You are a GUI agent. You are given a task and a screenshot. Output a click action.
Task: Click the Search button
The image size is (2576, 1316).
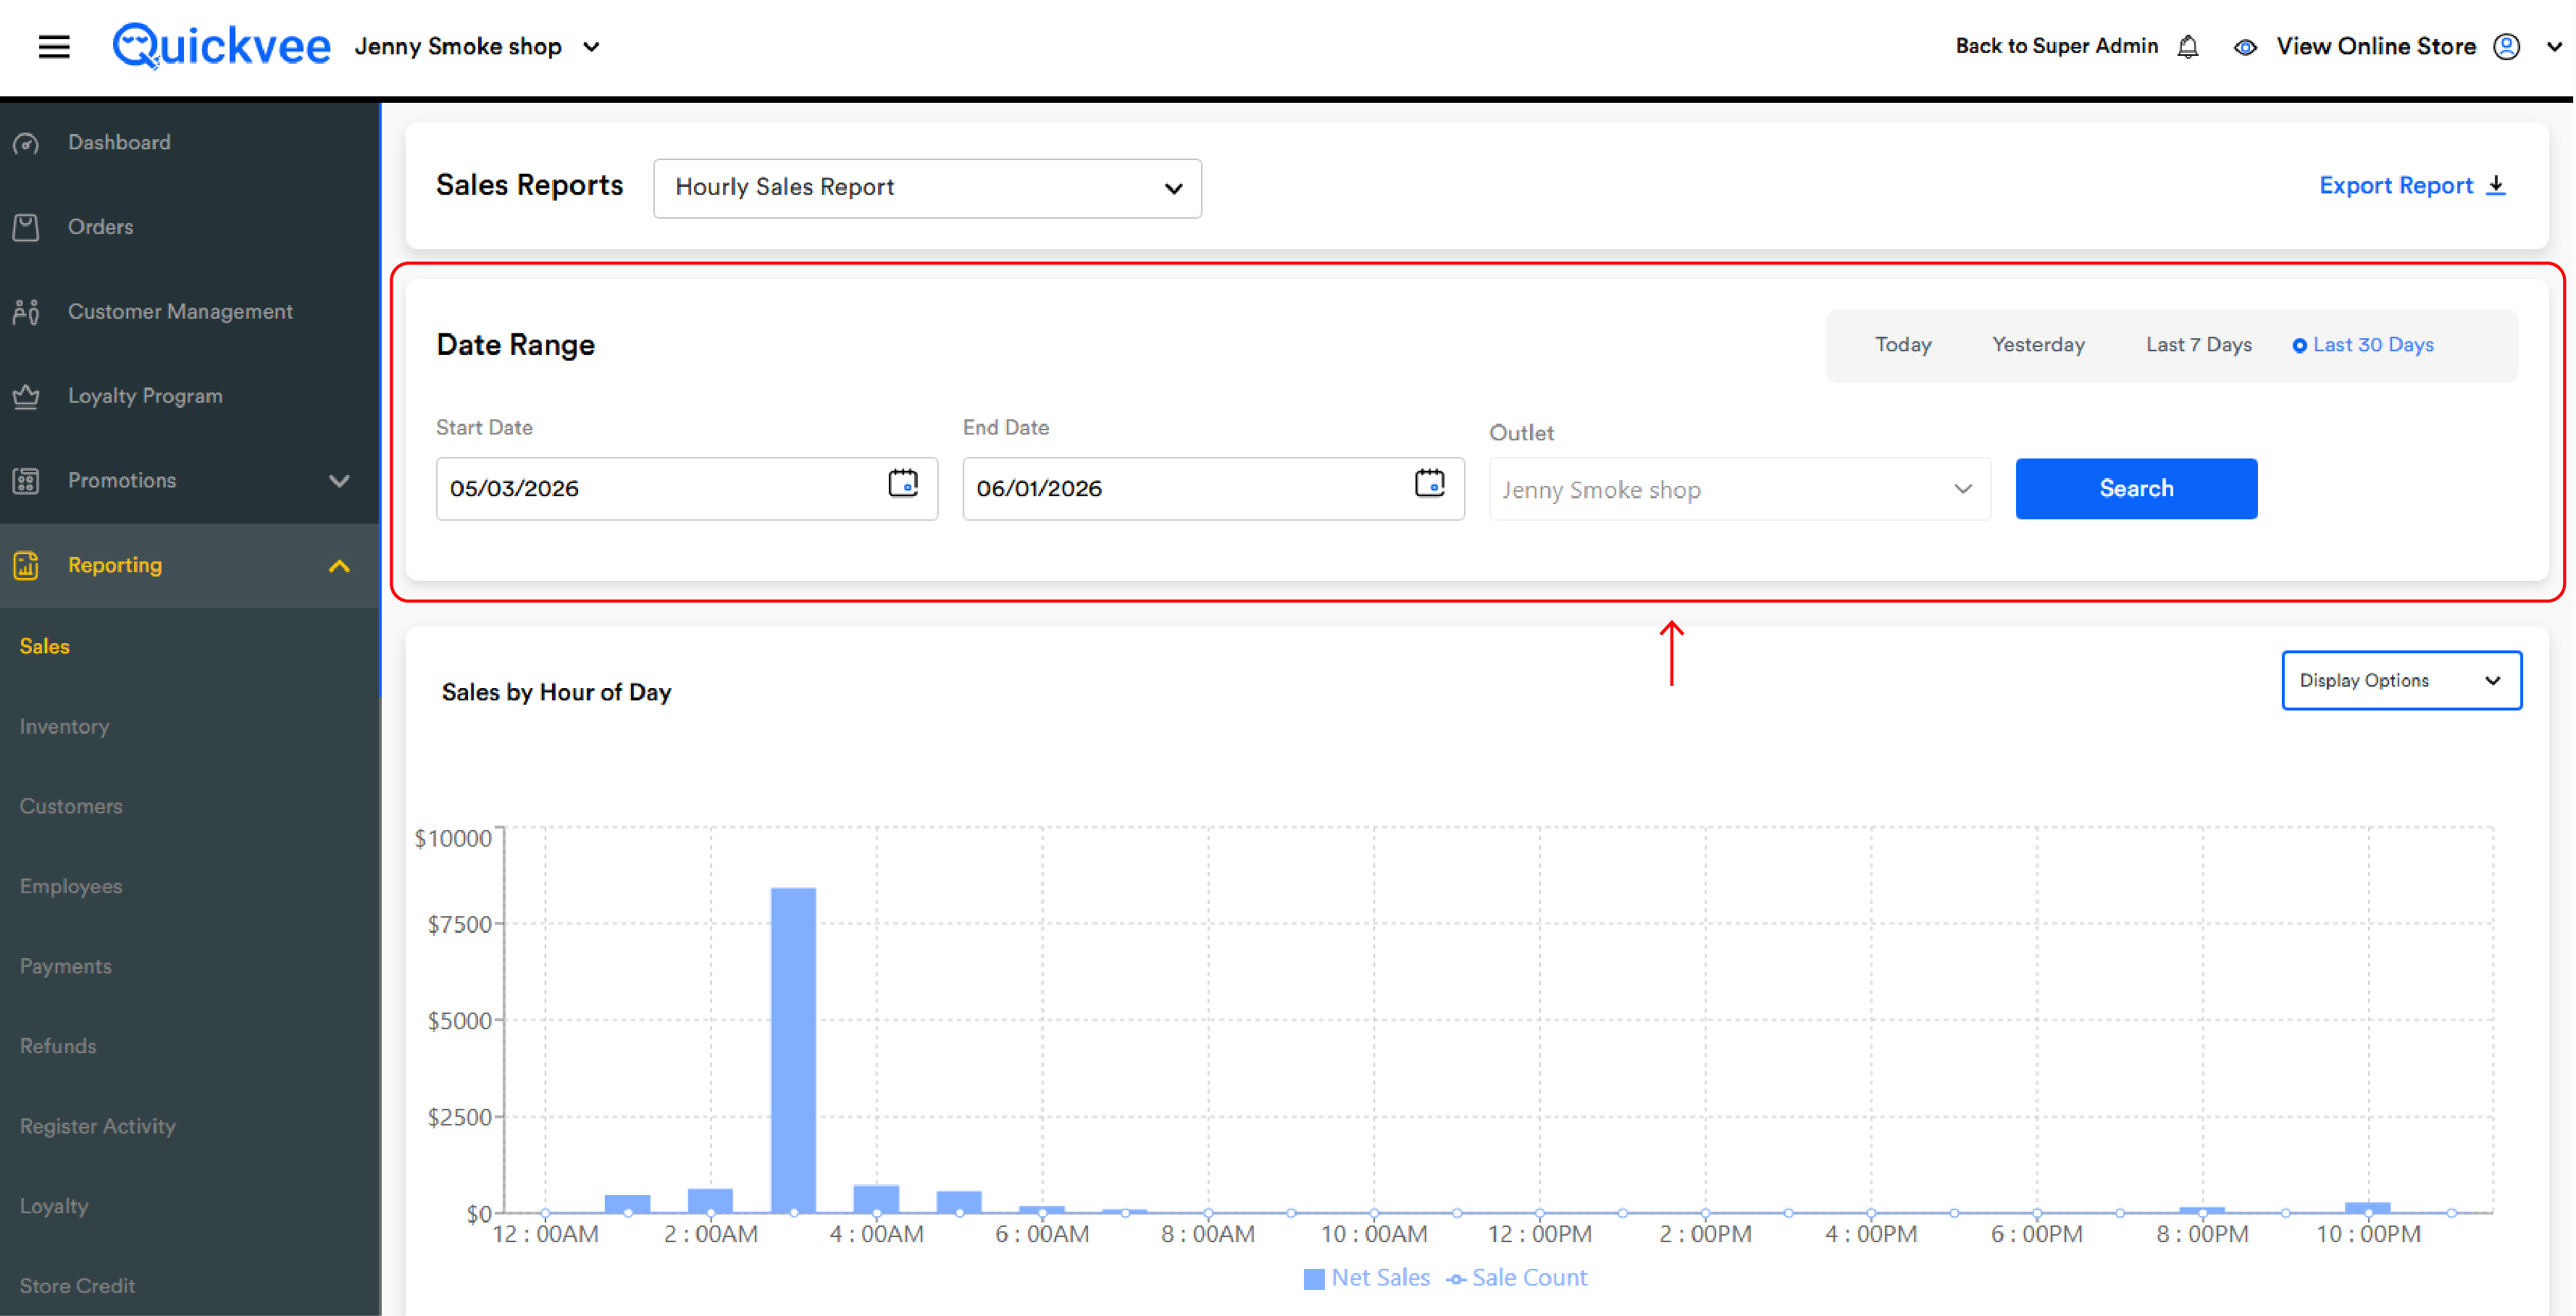[x=2136, y=488]
